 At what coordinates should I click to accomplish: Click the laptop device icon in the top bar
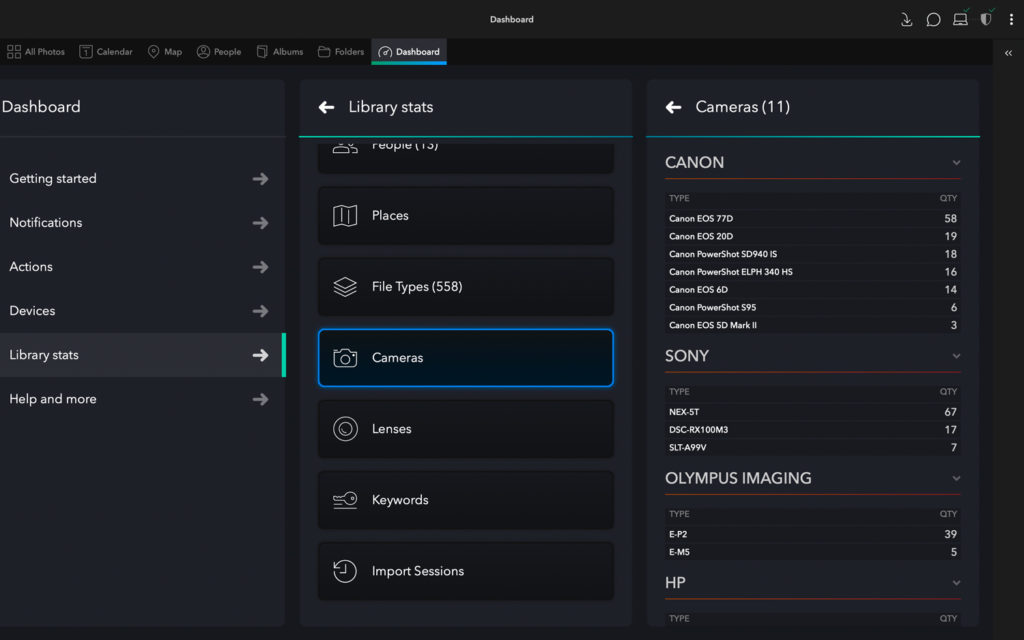(960, 20)
